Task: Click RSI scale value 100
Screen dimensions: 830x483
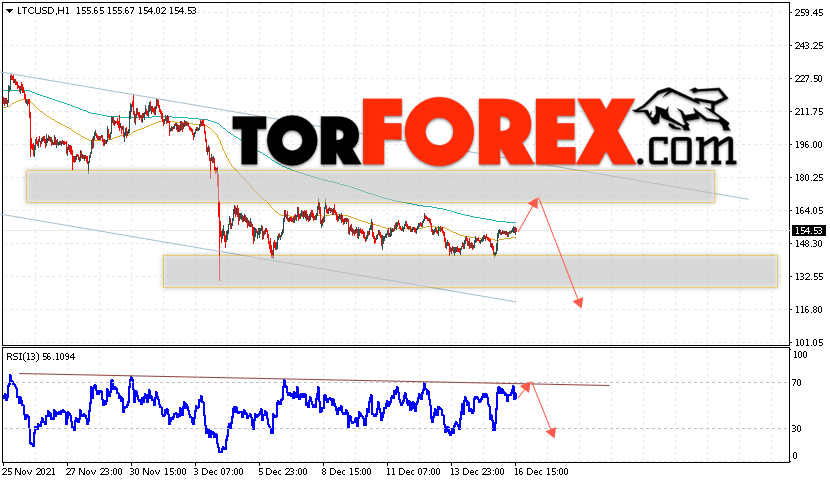Action: pos(800,355)
